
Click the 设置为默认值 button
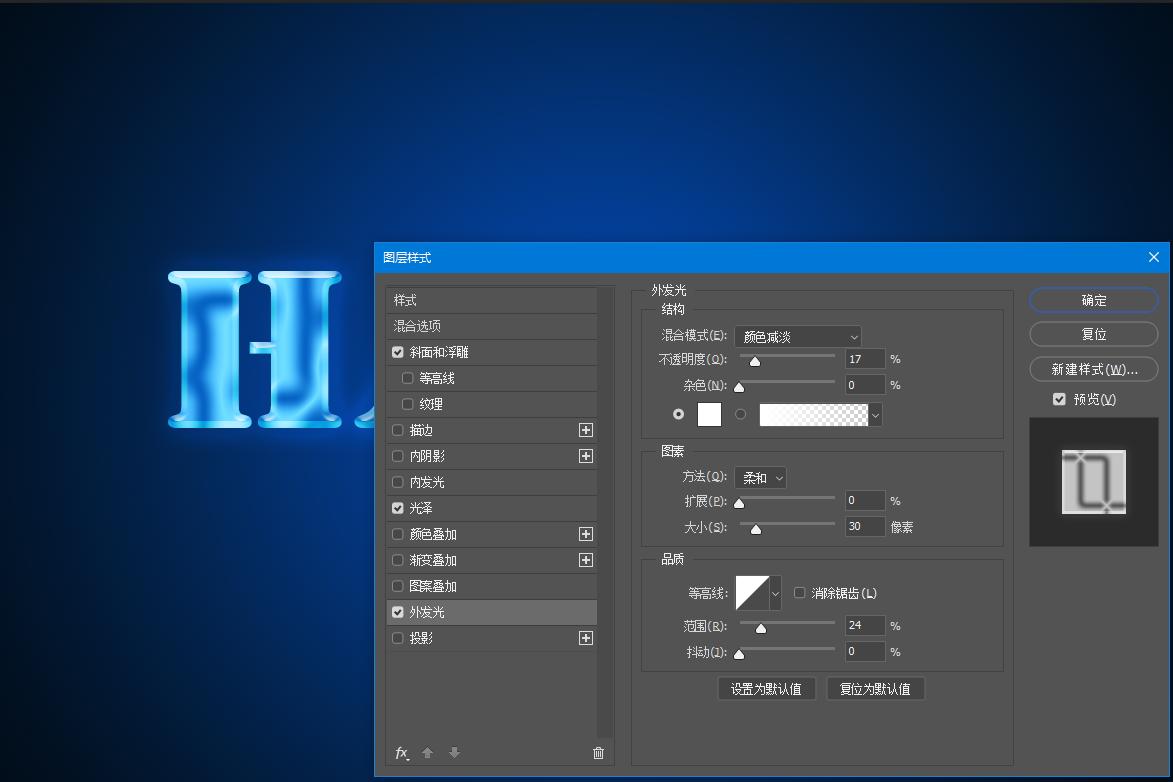(767, 688)
